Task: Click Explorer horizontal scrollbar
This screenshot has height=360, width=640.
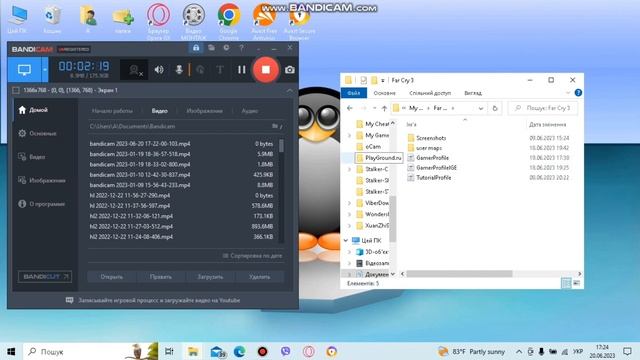Action: pyautogui.click(x=459, y=274)
